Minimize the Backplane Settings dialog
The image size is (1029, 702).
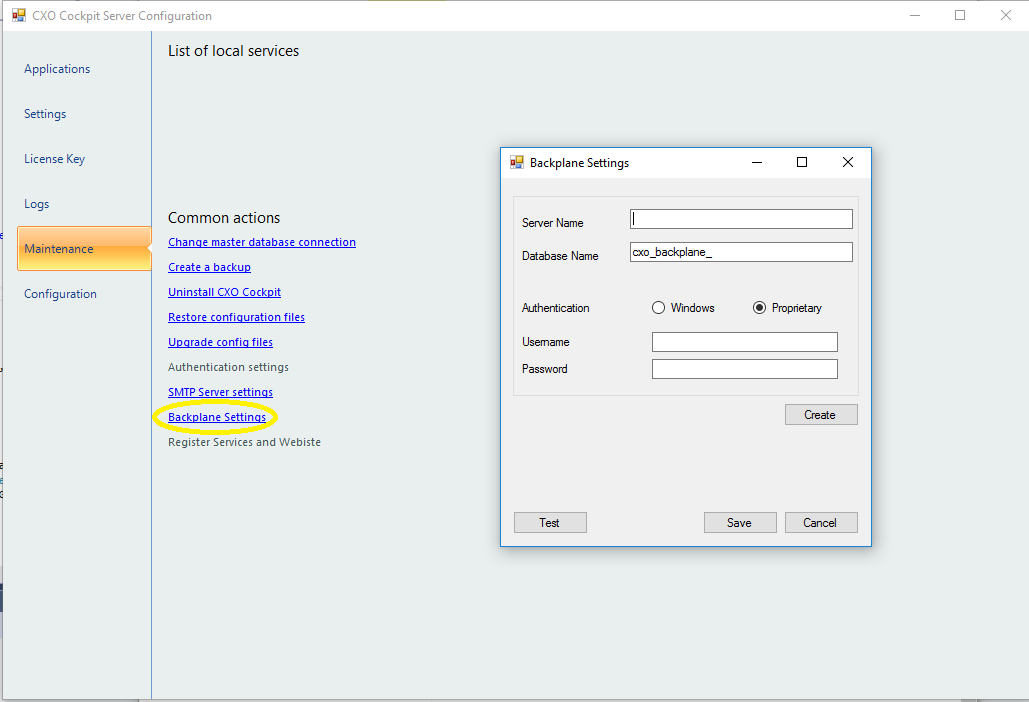pos(757,162)
